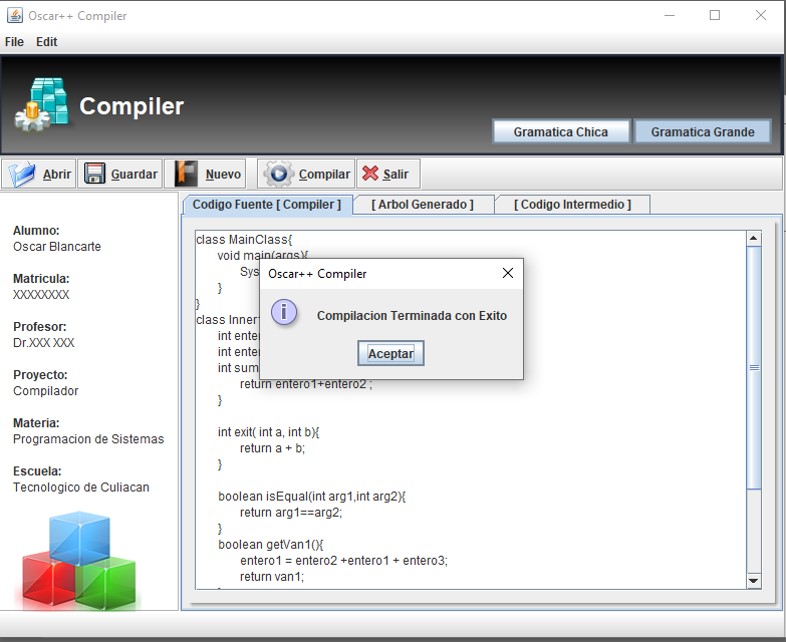Switch to [ Codigo Intermedio ] tab
Viewport: 786px width, 642px height.
(x=572, y=204)
